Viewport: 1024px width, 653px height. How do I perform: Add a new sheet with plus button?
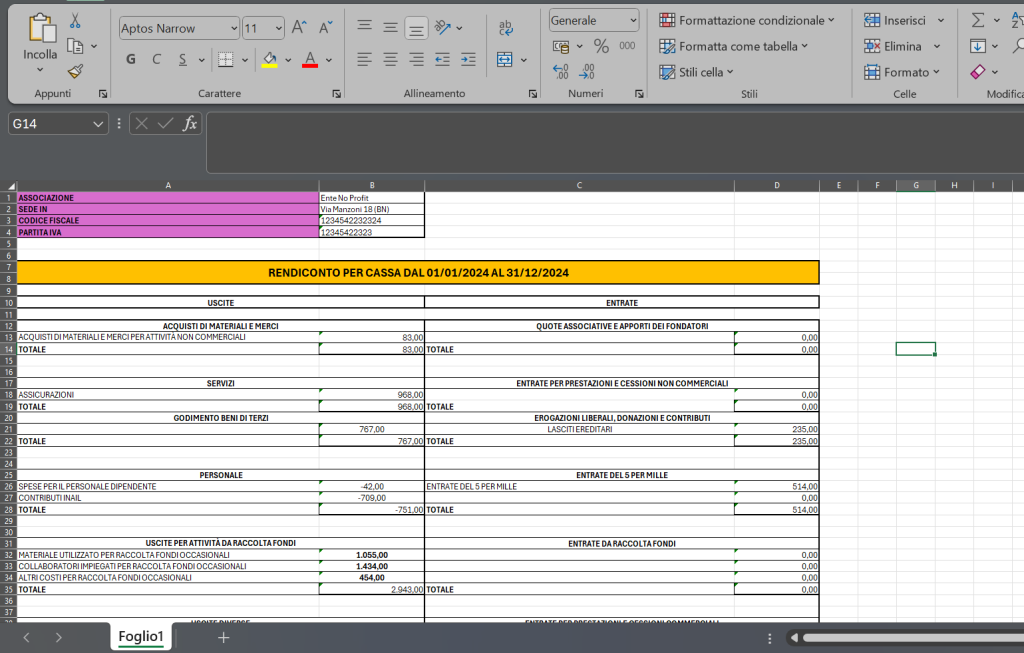click(224, 637)
